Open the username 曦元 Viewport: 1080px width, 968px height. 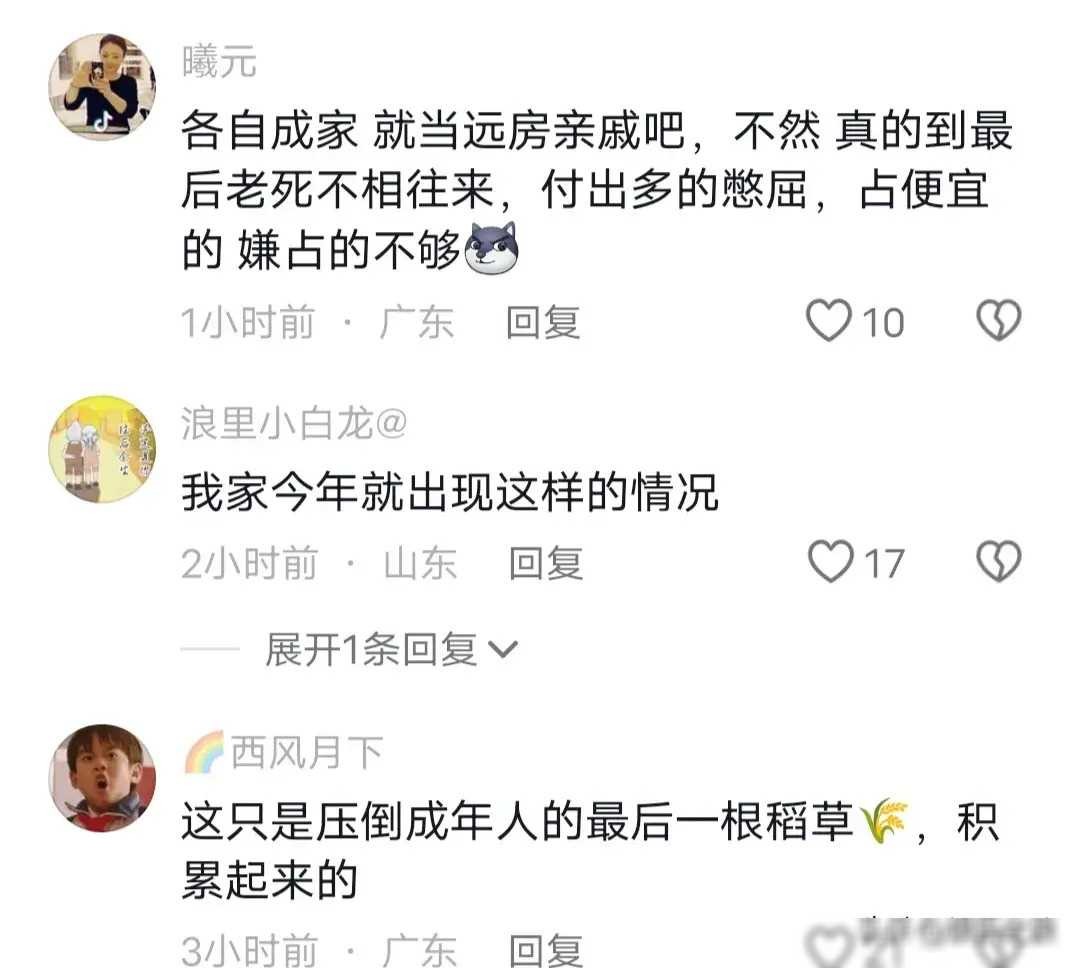(x=219, y=61)
